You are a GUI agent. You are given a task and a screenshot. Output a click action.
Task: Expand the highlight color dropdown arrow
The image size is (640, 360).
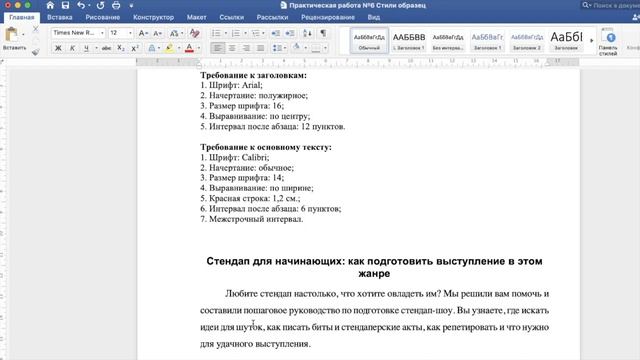[x=179, y=48]
